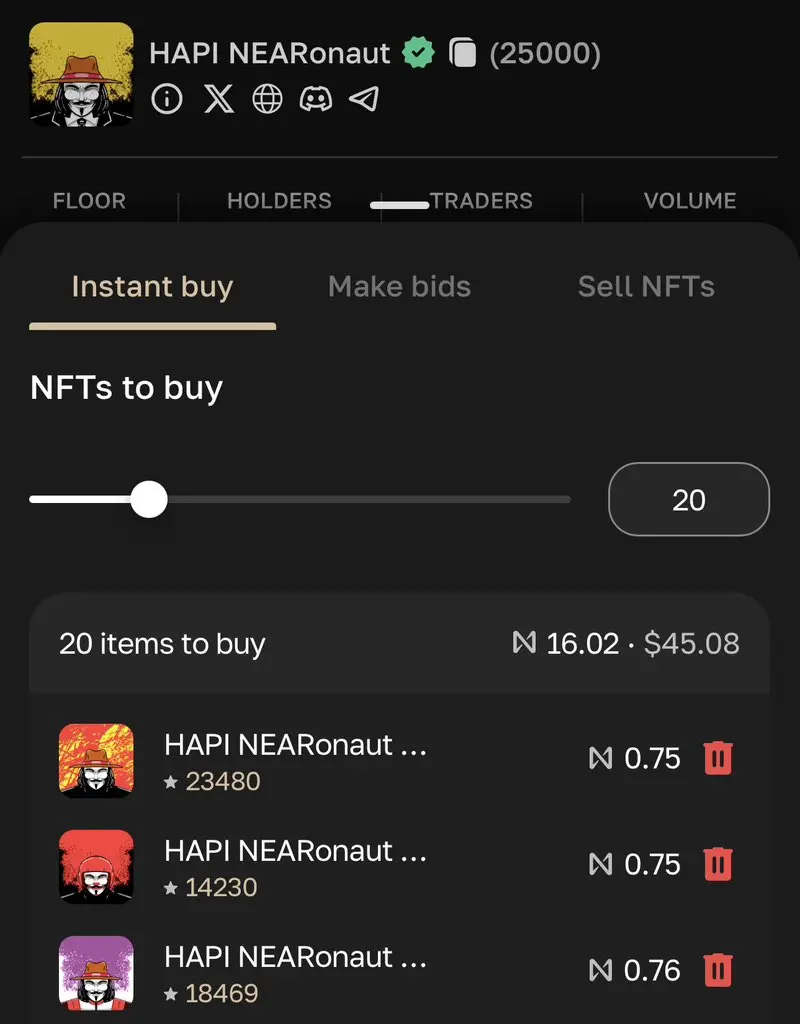Click the collection supply copy icon
Viewport: 800px width, 1024px height.
point(463,53)
